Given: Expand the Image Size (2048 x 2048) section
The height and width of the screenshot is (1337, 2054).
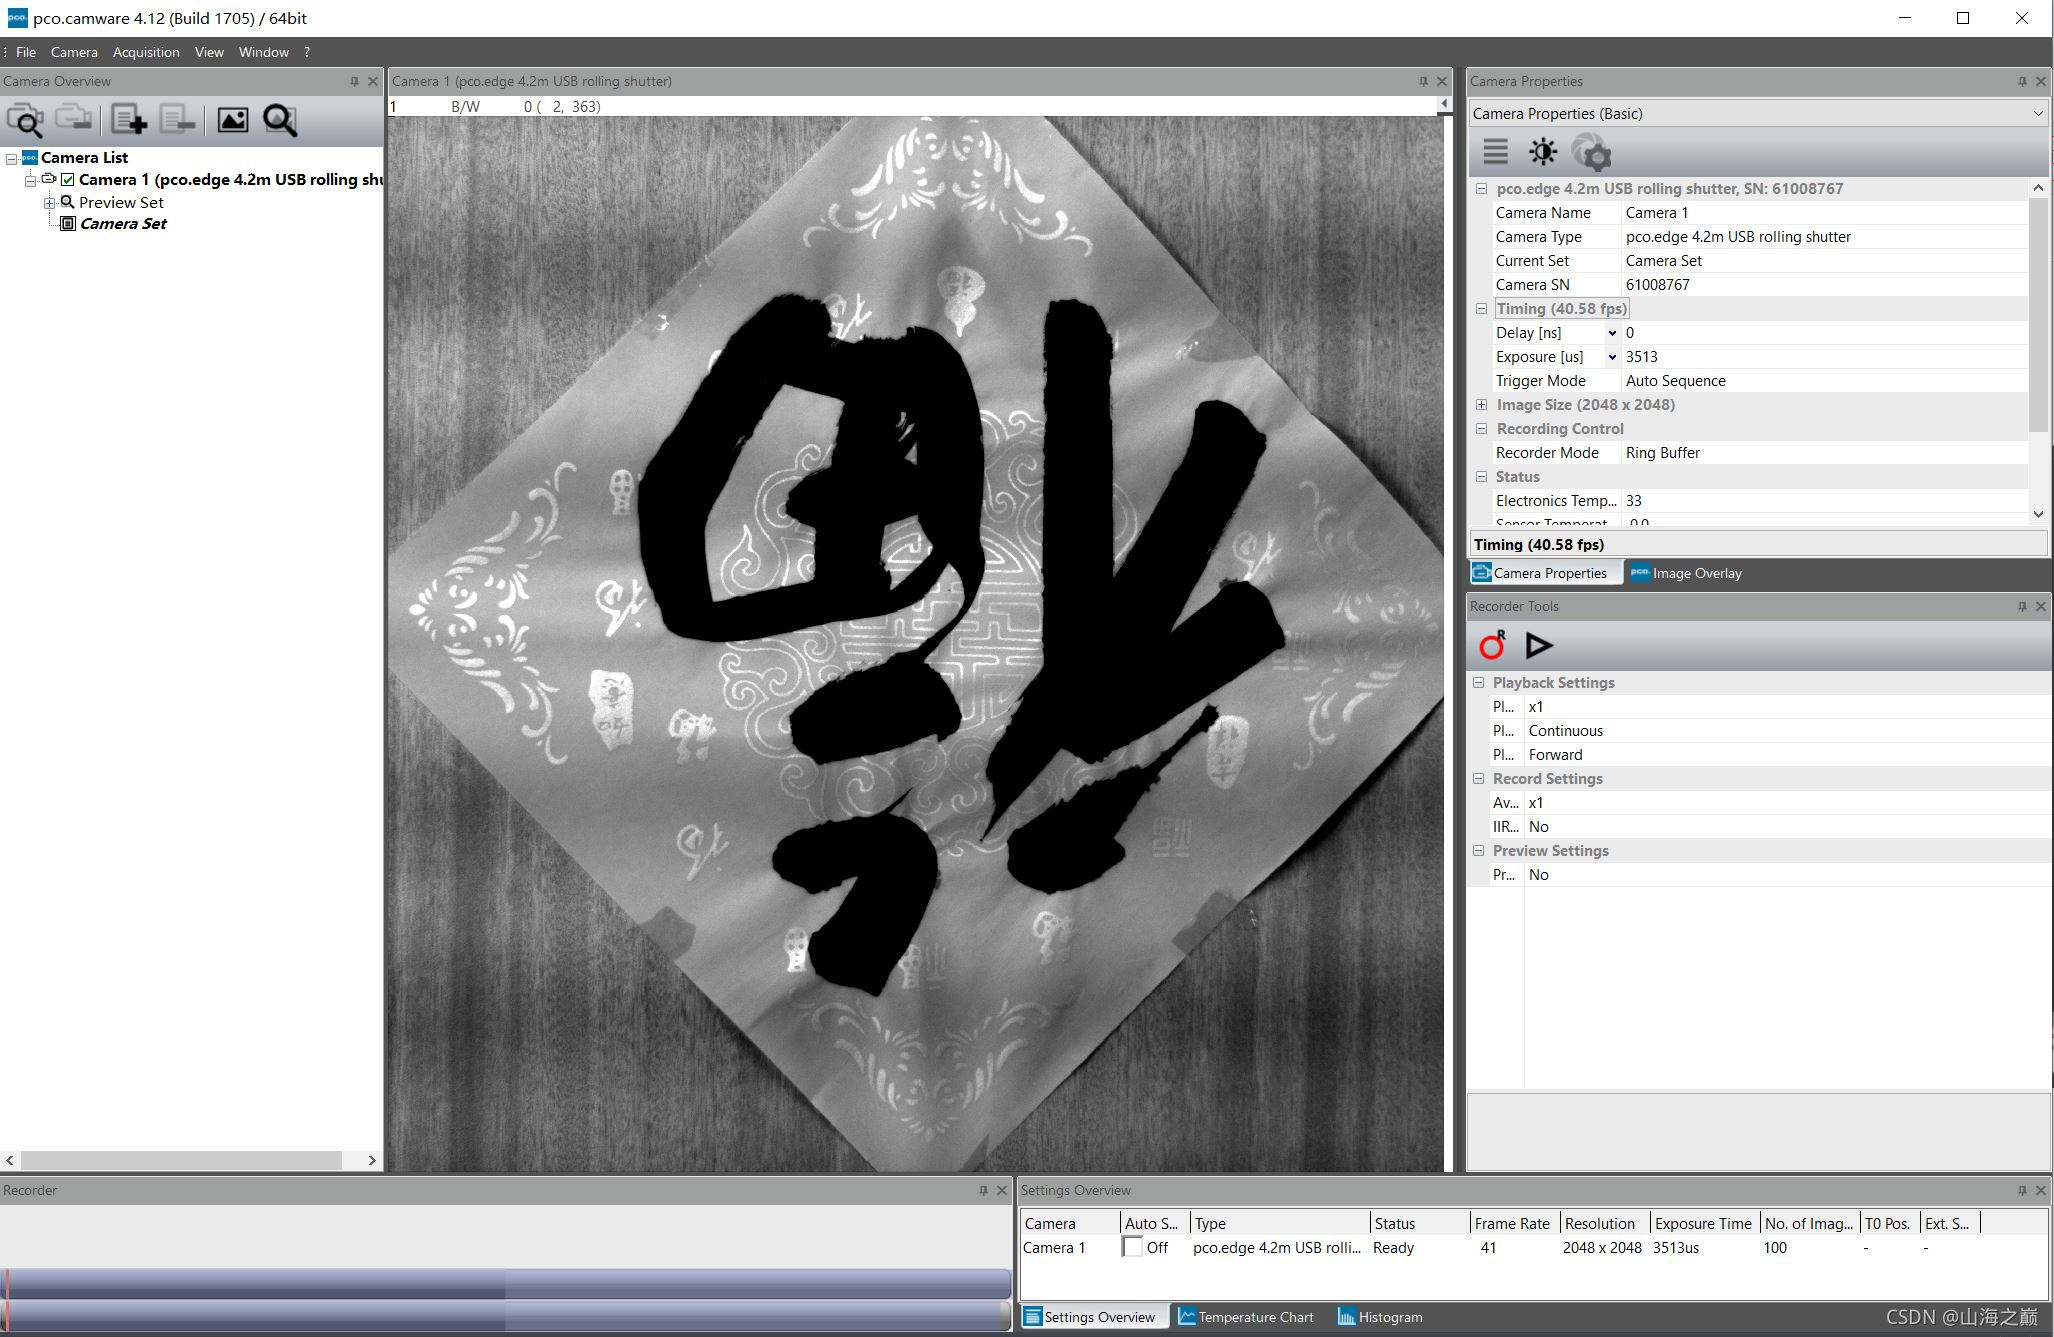Looking at the screenshot, I should click(1482, 404).
